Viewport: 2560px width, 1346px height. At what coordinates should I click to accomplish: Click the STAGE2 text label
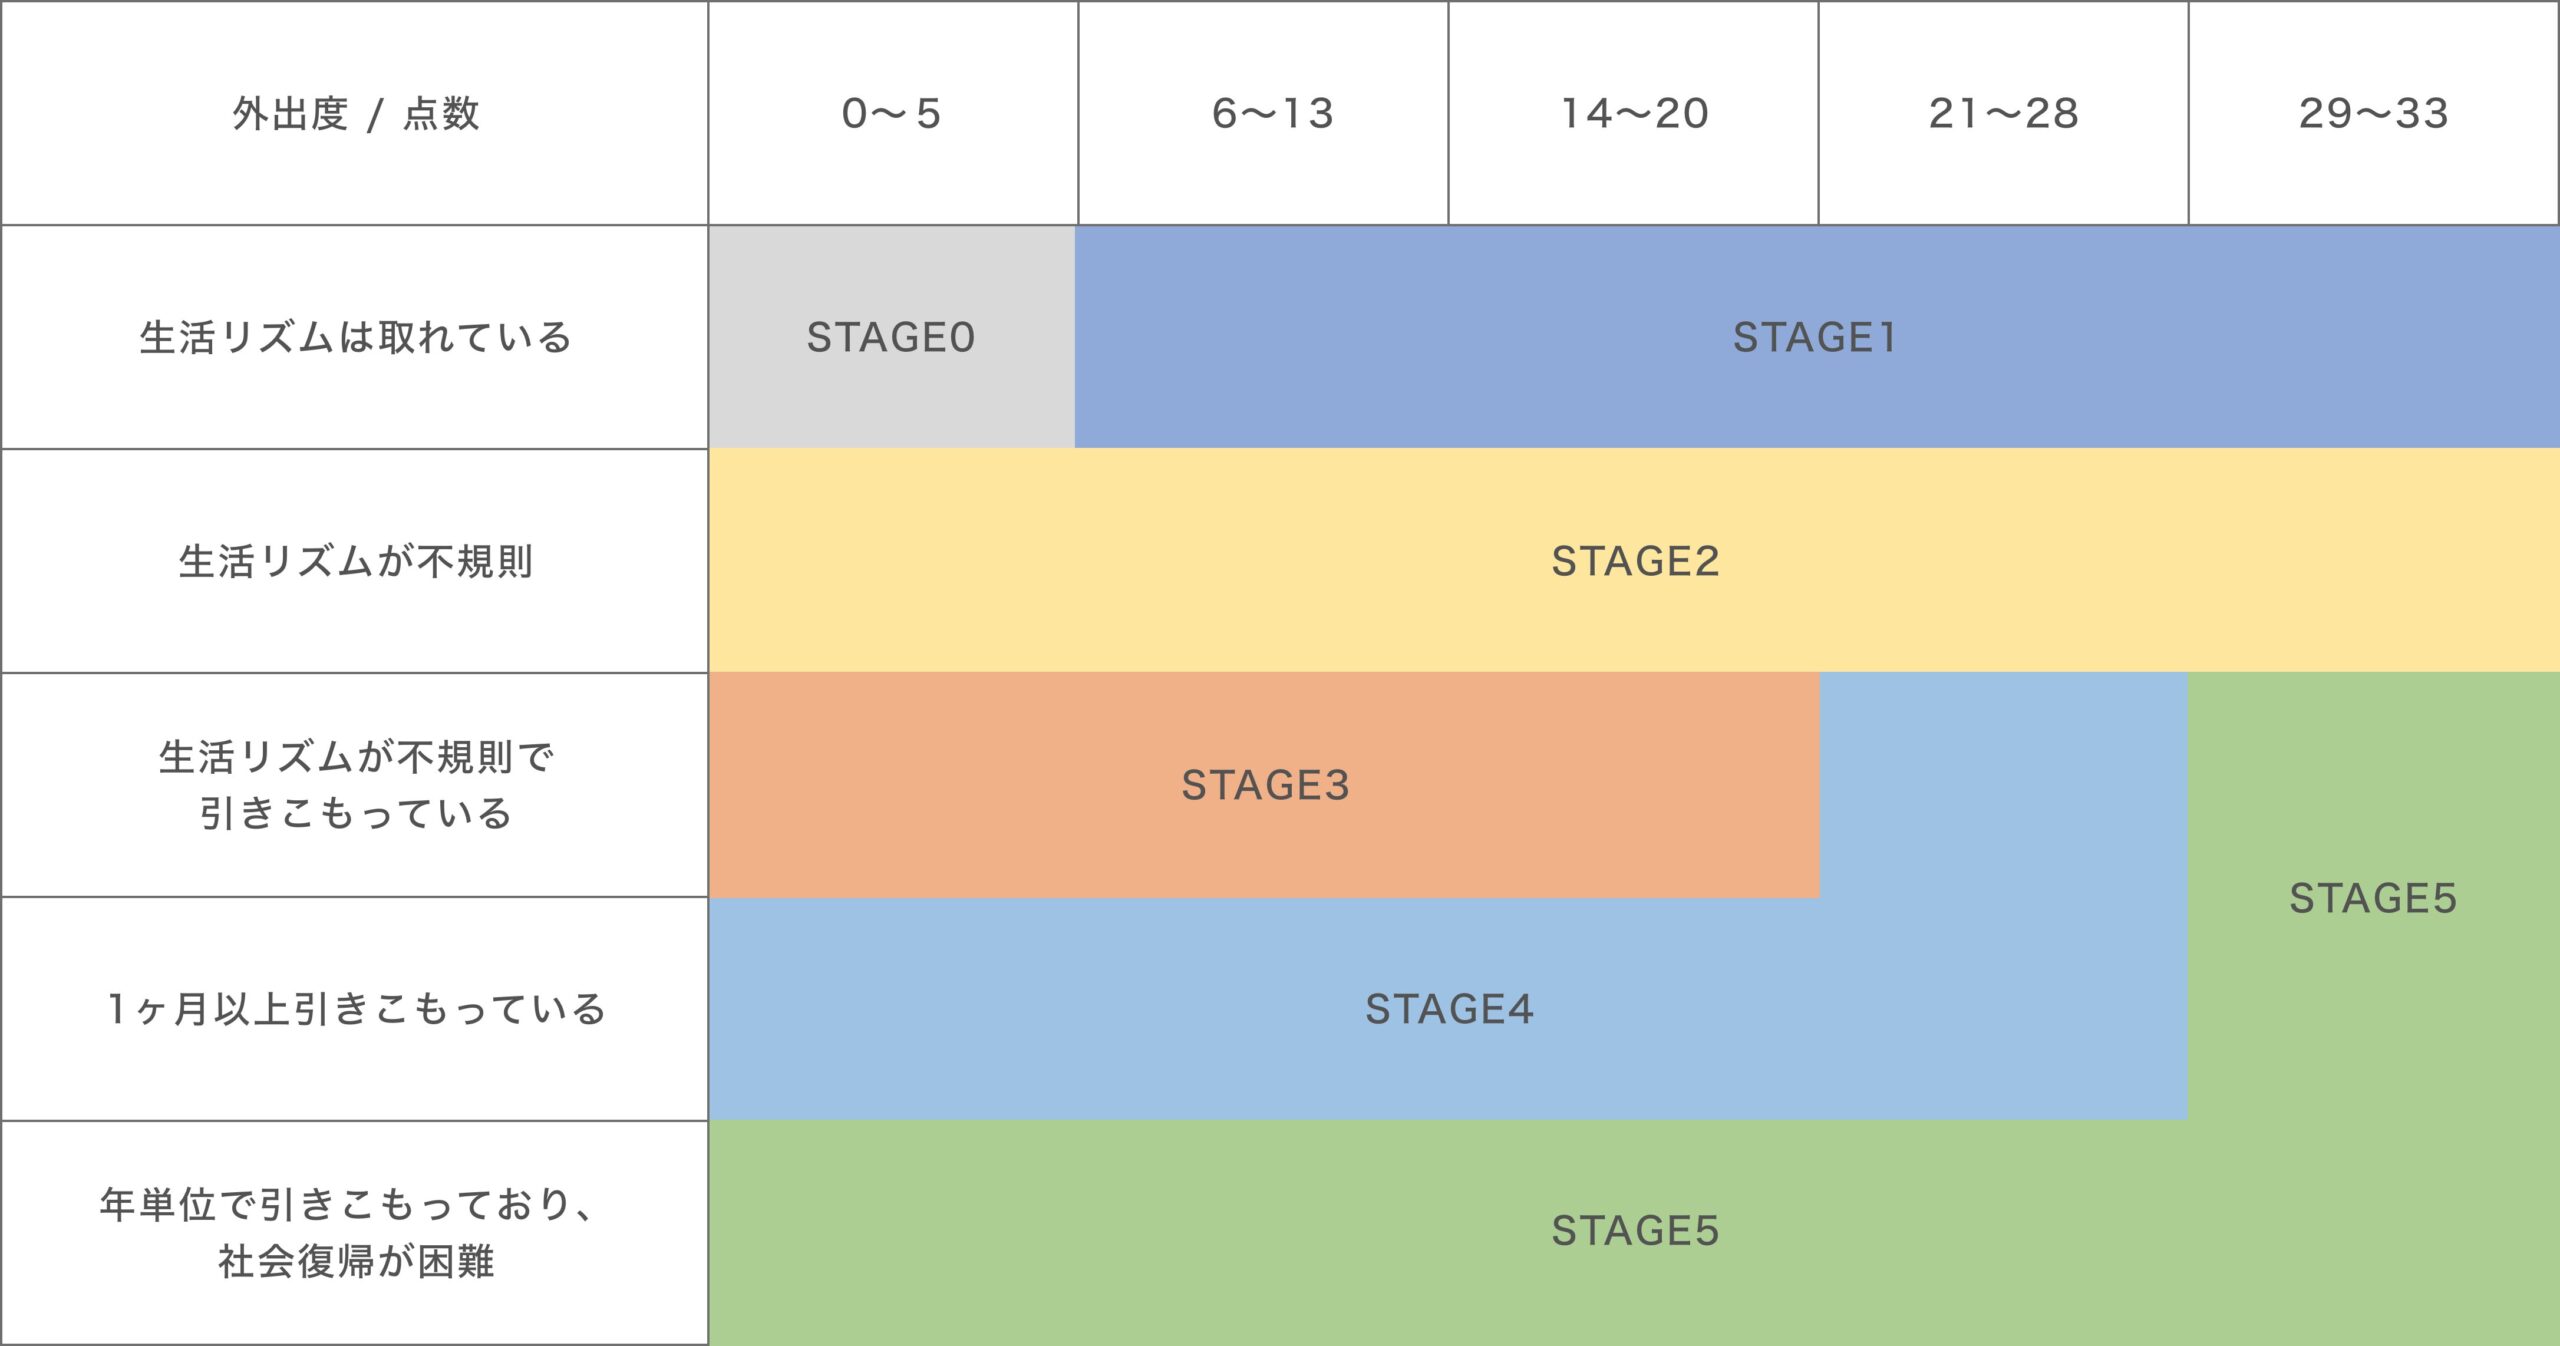1635,561
